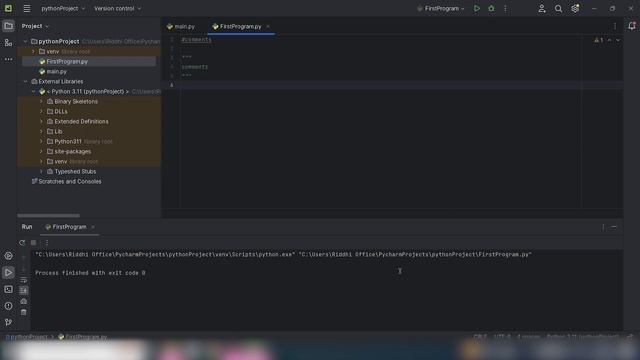
Task: Open more actions in Run toolbar
Action: coord(47,243)
